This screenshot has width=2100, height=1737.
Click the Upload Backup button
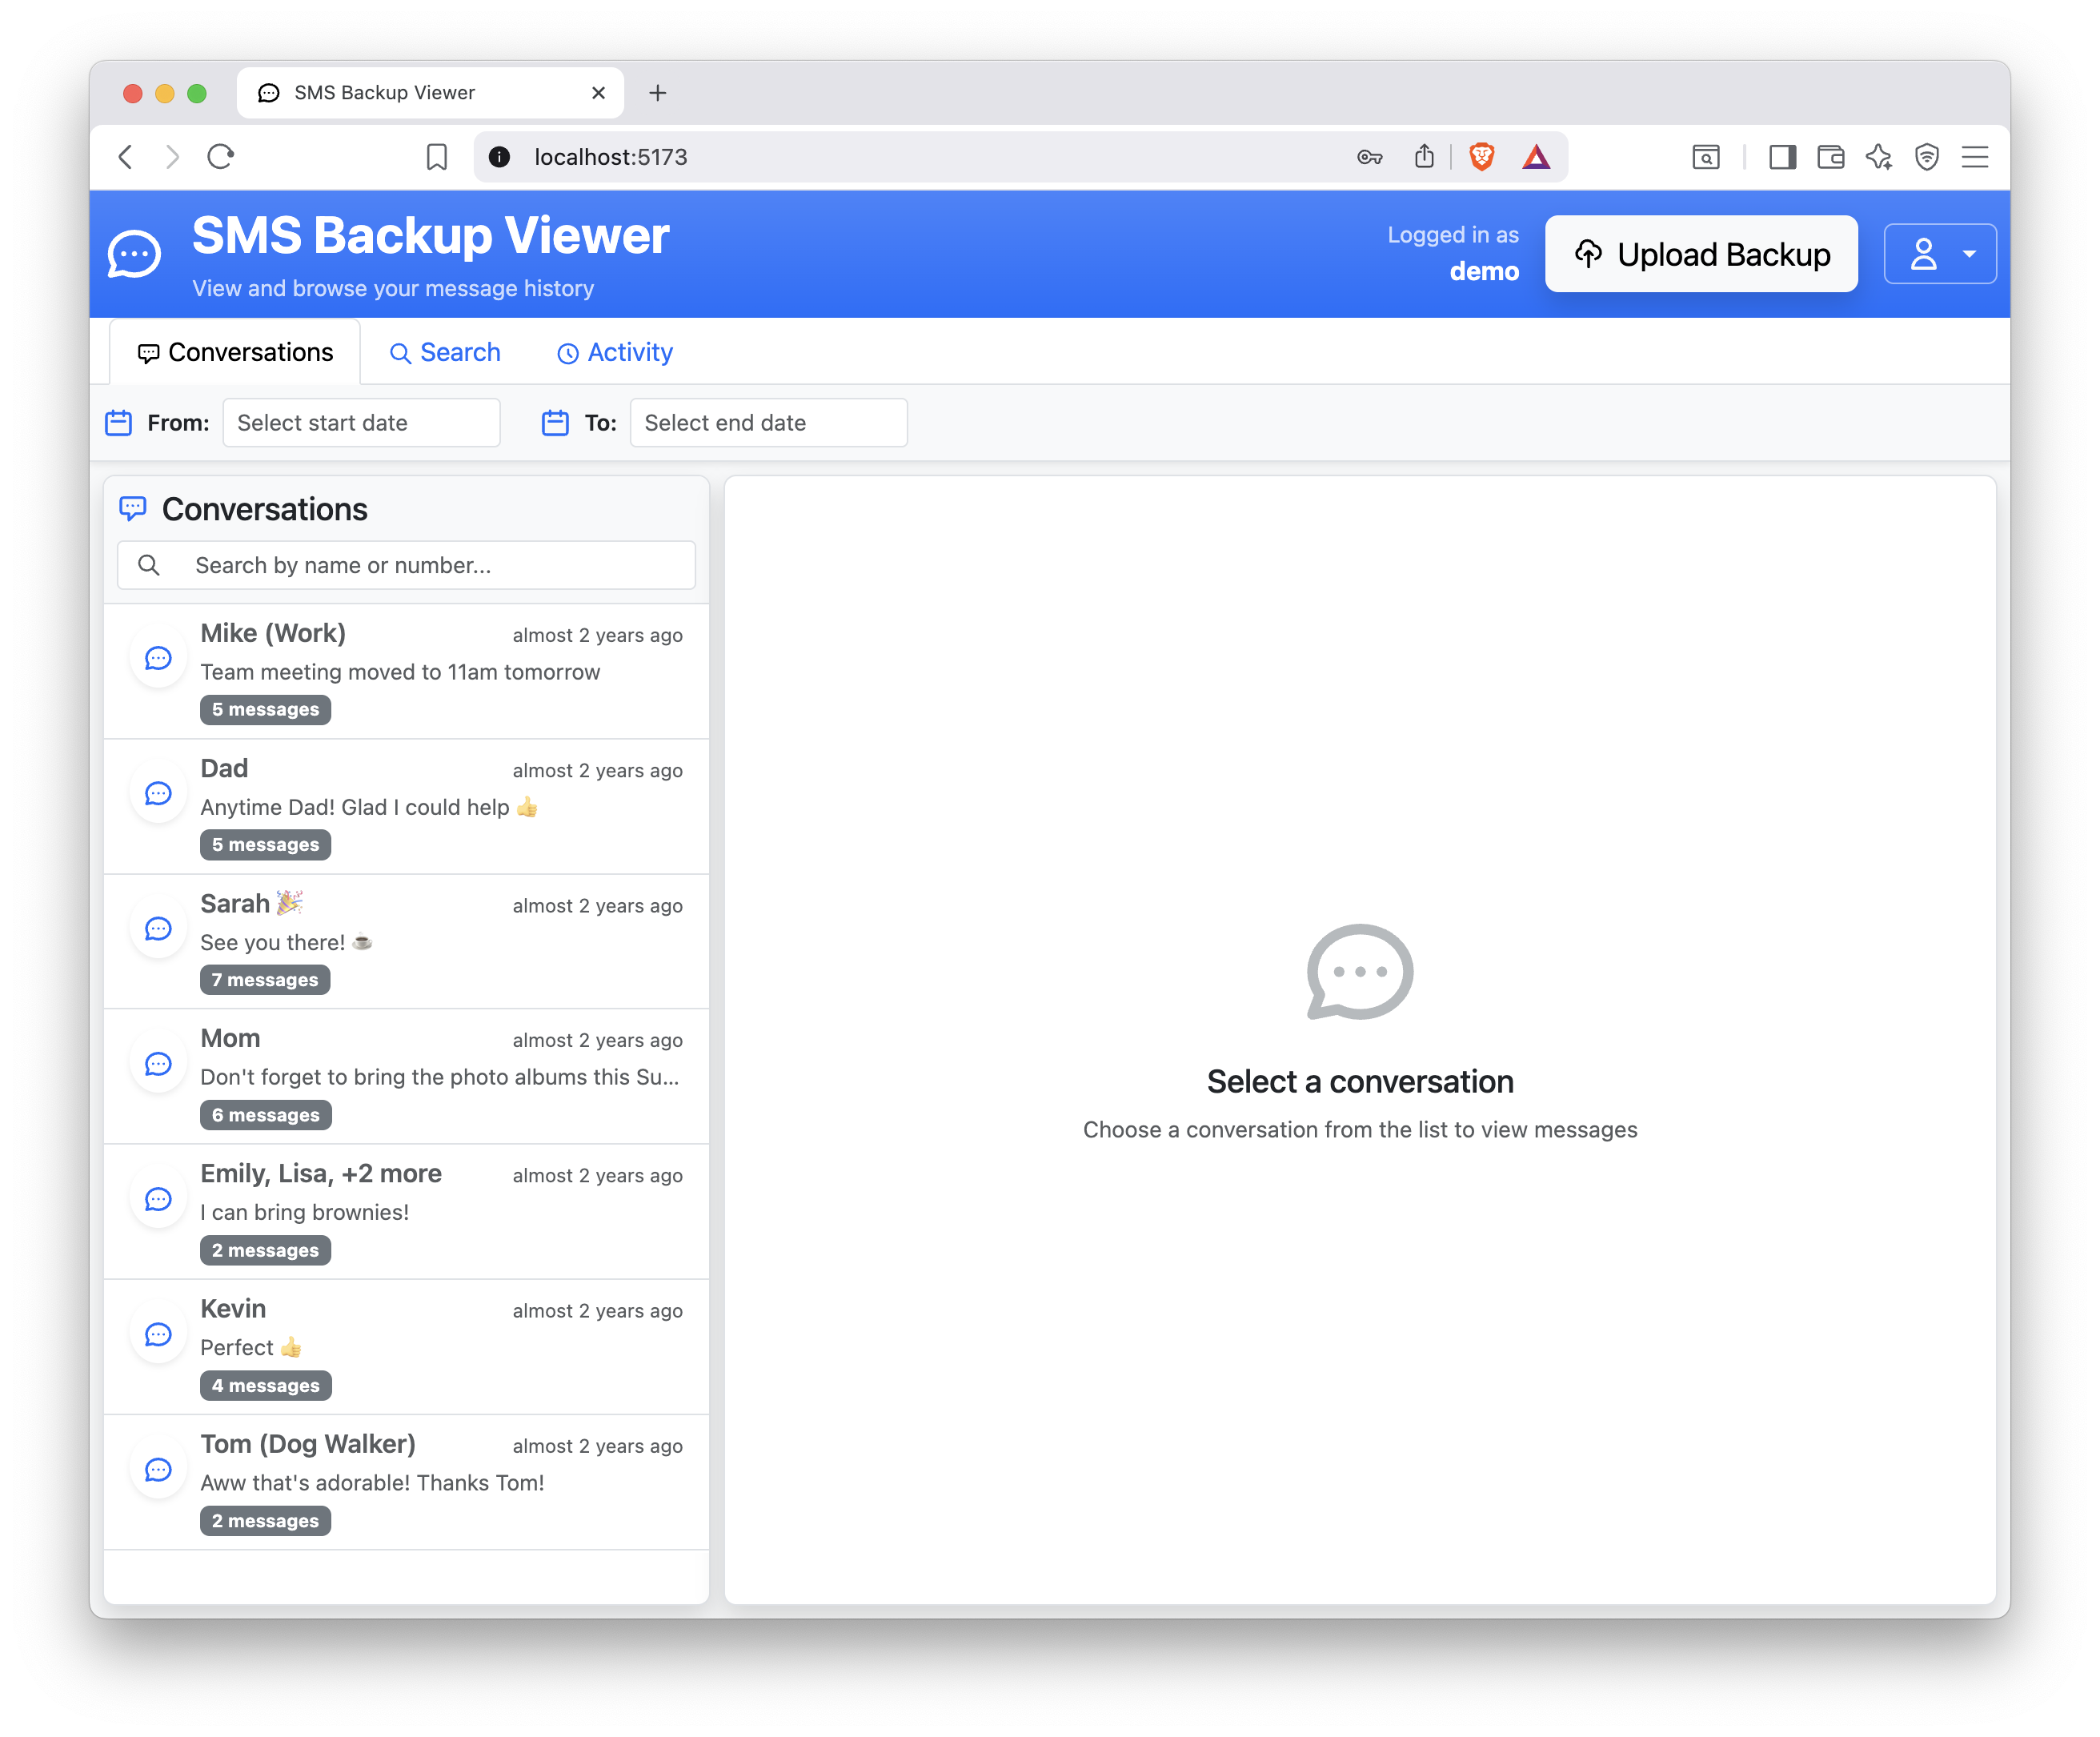pos(1701,254)
